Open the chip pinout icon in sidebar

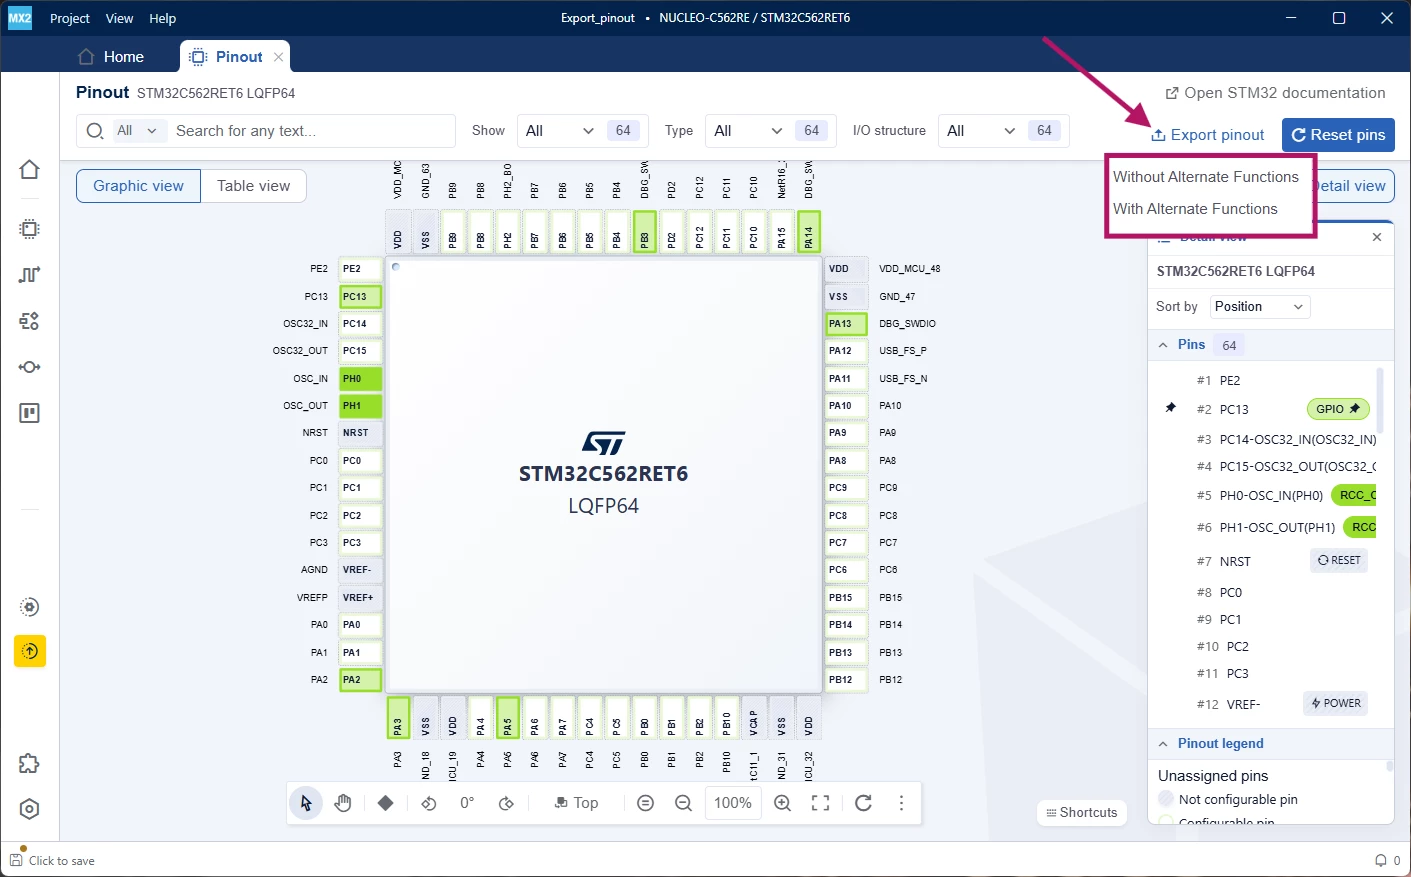tap(29, 229)
